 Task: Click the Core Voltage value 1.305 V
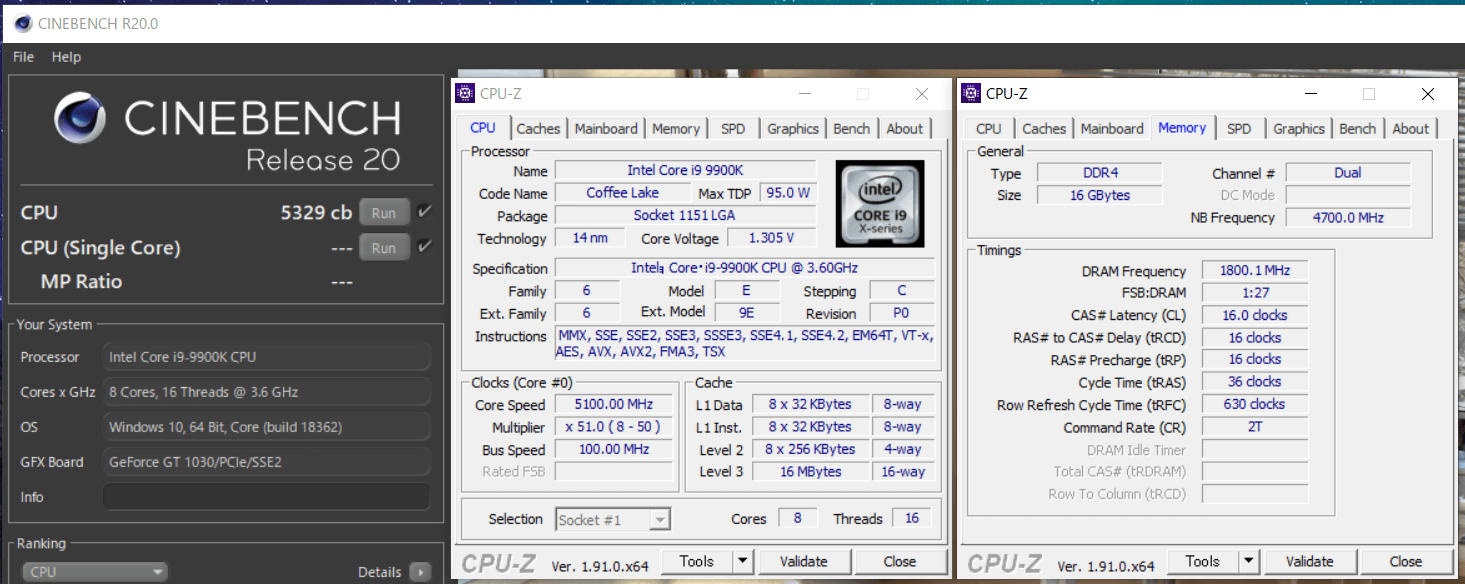pos(771,238)
